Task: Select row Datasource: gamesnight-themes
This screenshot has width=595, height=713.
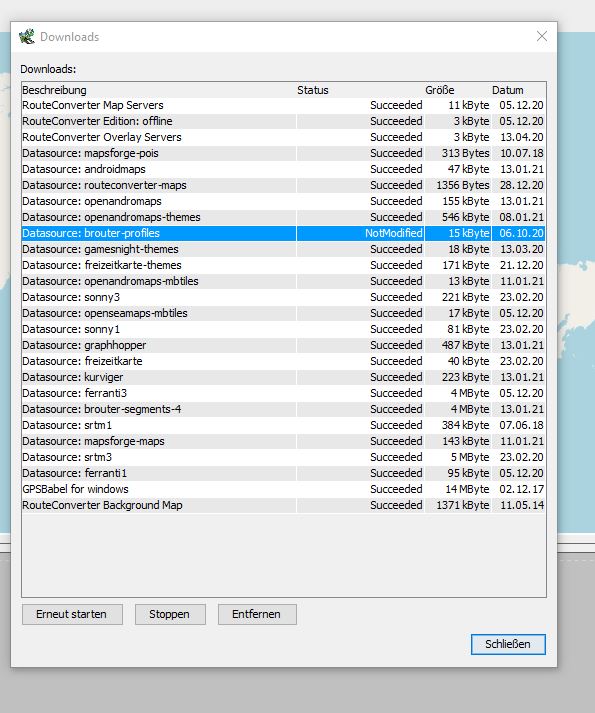Action: click(283, 249)
